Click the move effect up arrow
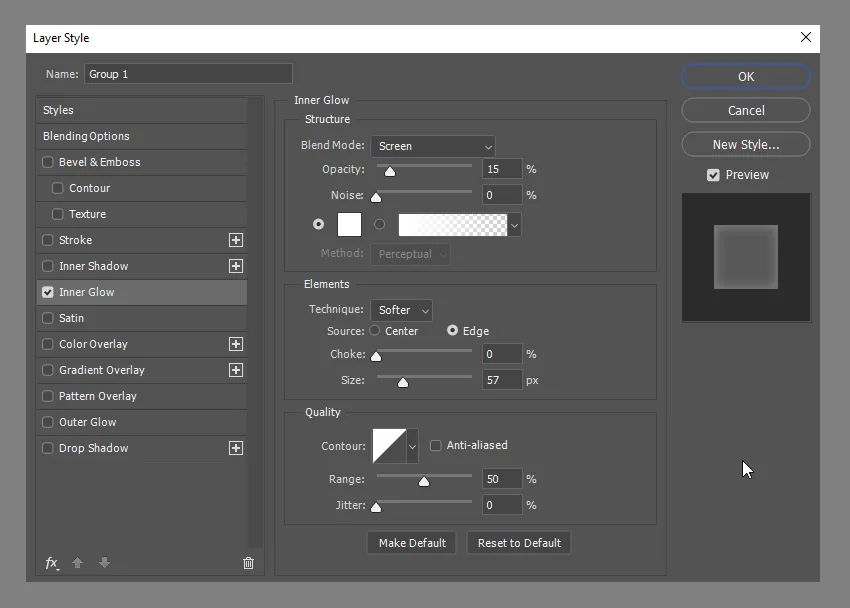The image size is (850, 608). [x=77, y=563]
